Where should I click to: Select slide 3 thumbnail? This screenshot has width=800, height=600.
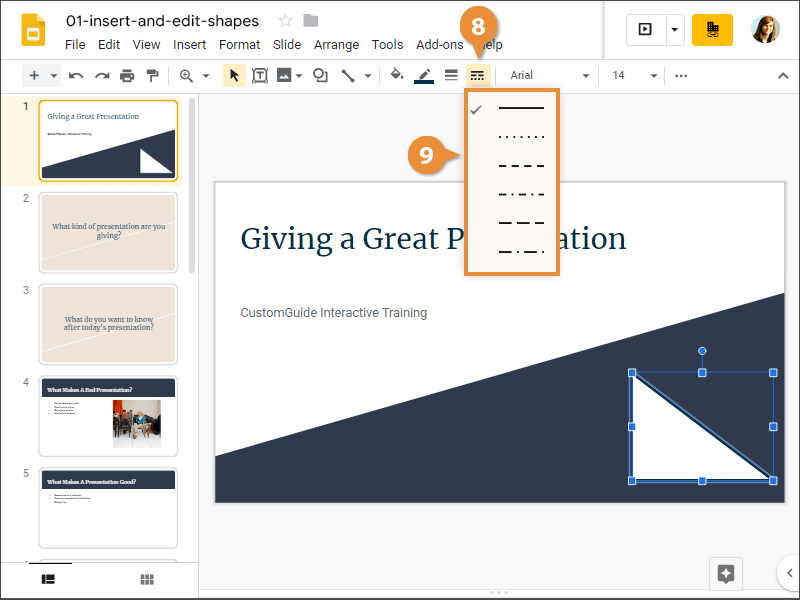tap(108, 324)
